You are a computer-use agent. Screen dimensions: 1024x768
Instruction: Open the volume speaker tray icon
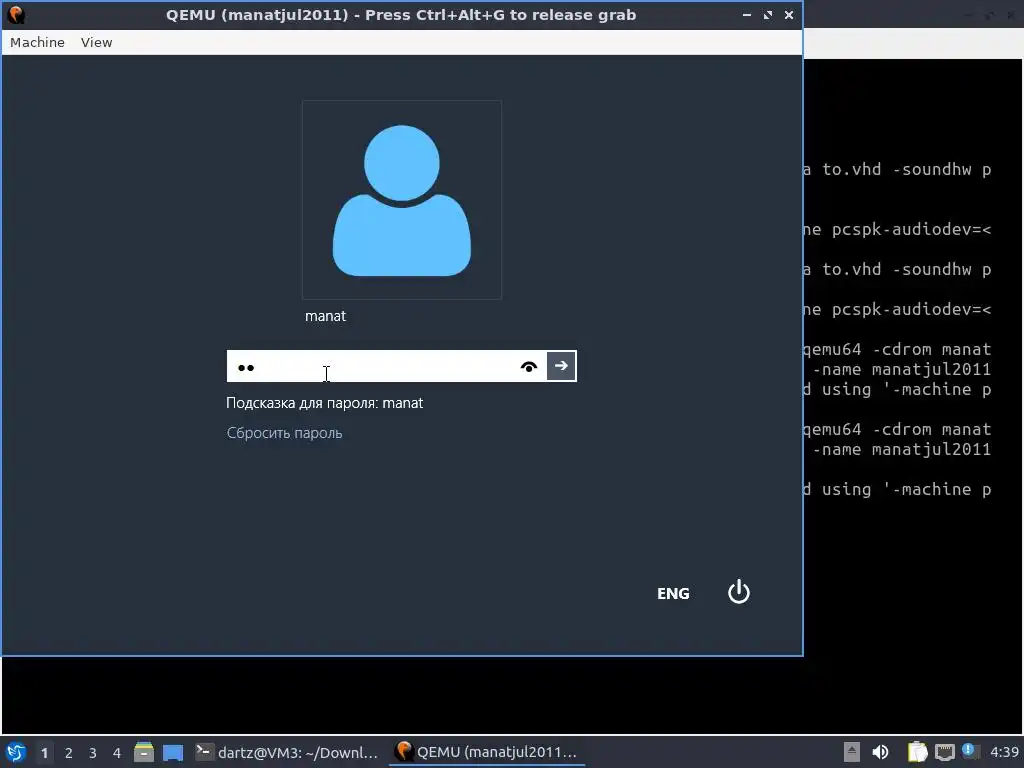[x=880, y=752]
